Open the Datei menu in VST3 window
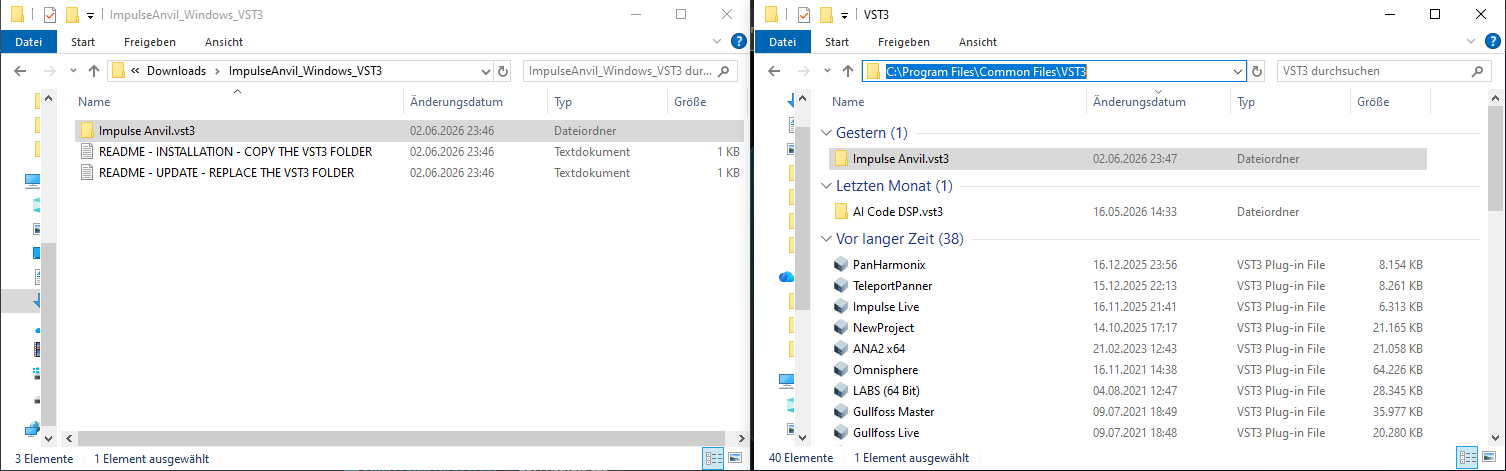This screenshot has height=471, width=1506. point(783,42)
